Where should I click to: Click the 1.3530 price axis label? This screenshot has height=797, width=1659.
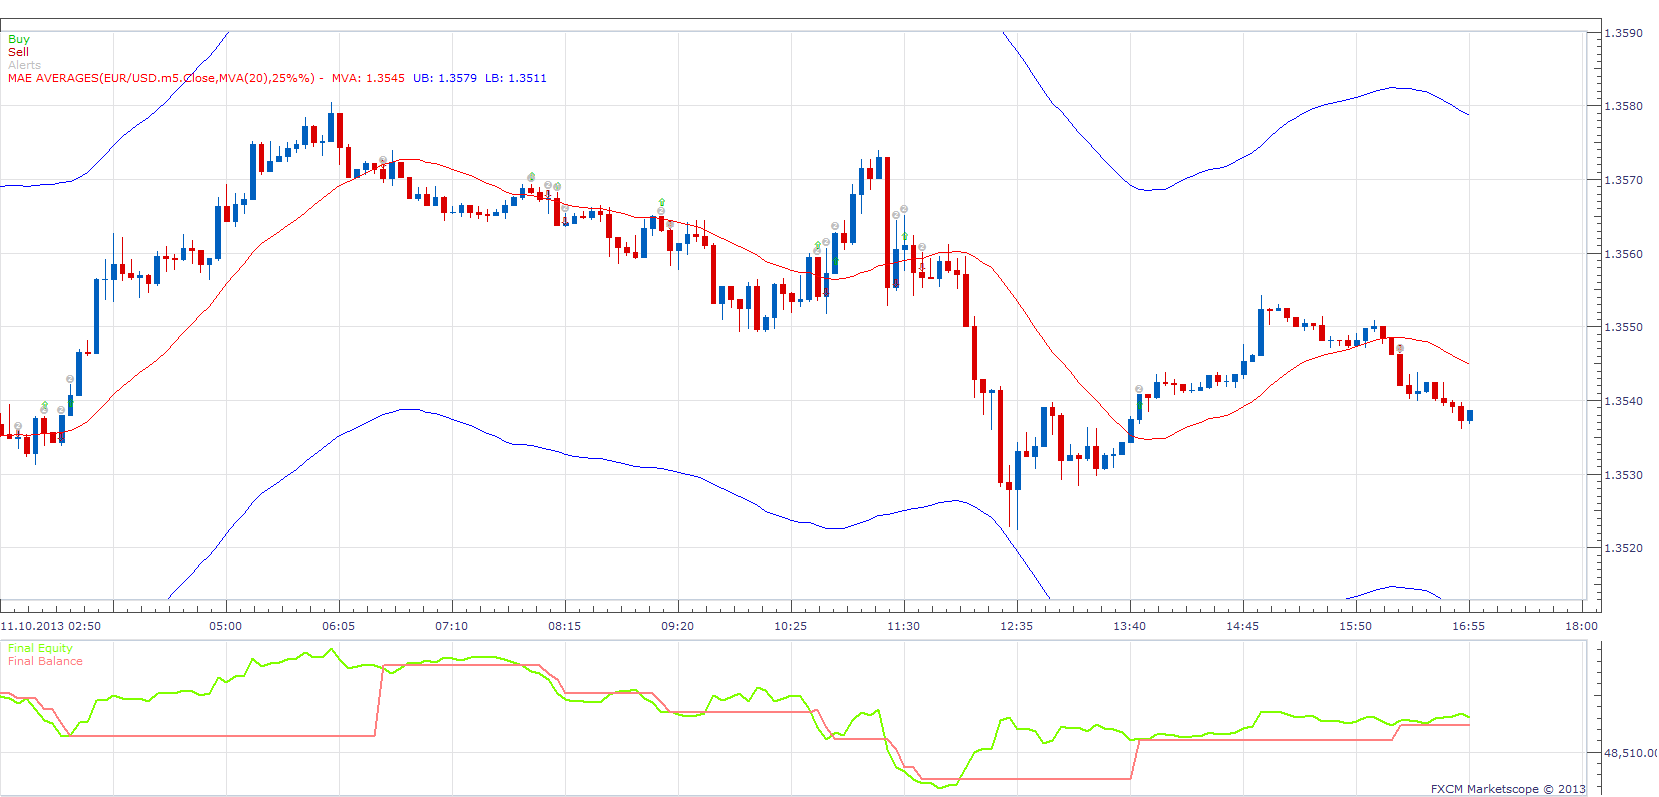[x=1623, y=475]
